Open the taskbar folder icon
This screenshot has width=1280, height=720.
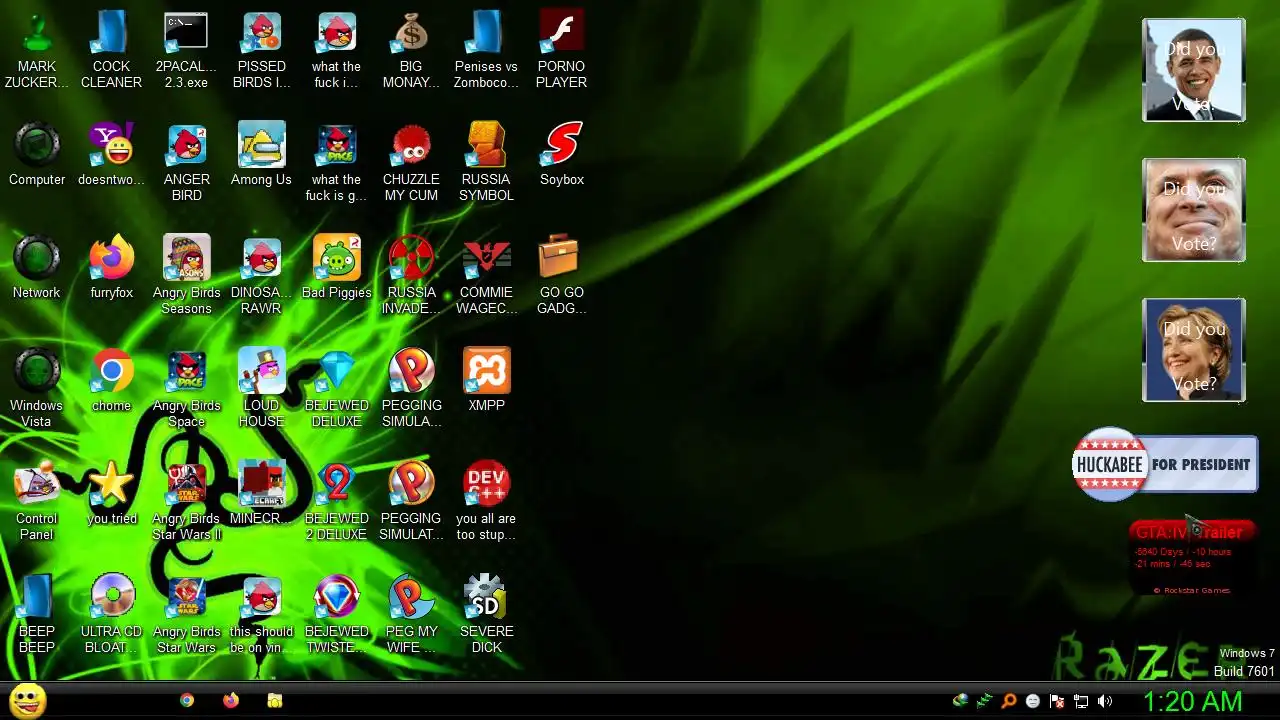(275, 701)
